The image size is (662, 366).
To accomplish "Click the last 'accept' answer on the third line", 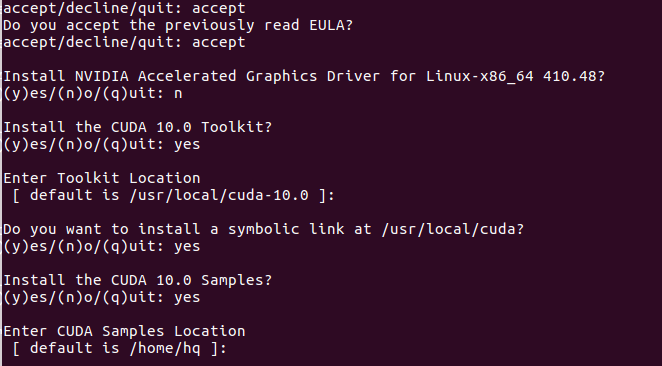I will (x=219, y=42).
